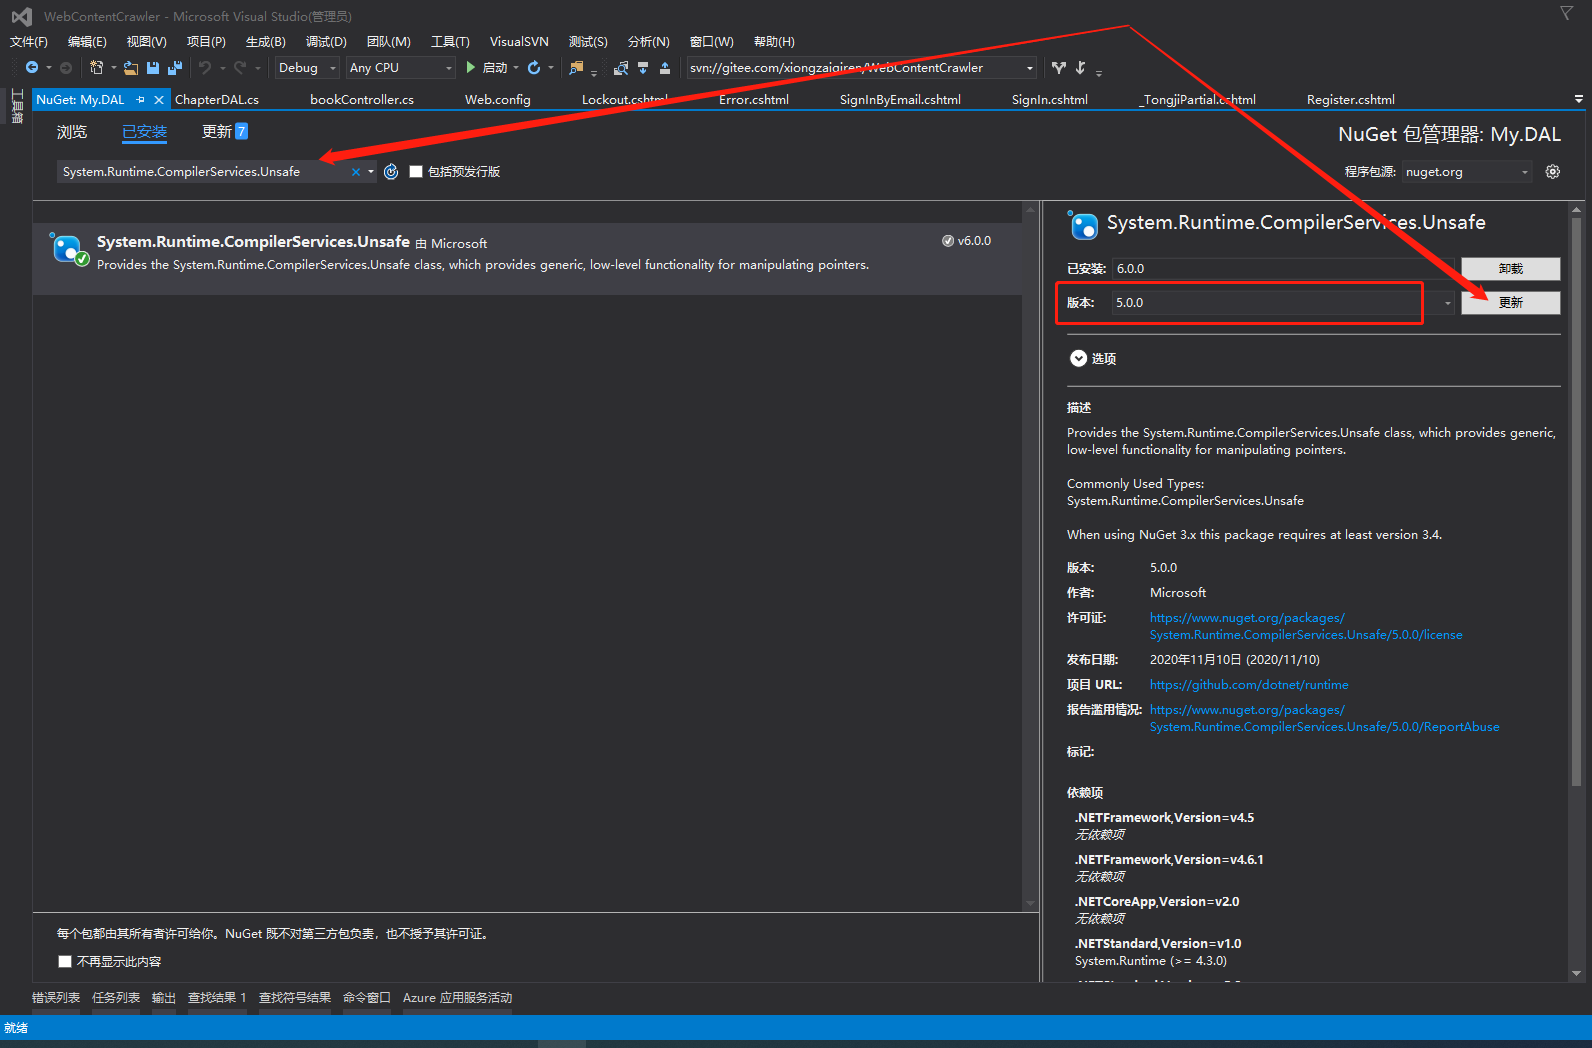Image resolution: width=1592 pixels, height=1048 pixels.
Task: Click the Open File folder icon
Action: tap(131, 68)
